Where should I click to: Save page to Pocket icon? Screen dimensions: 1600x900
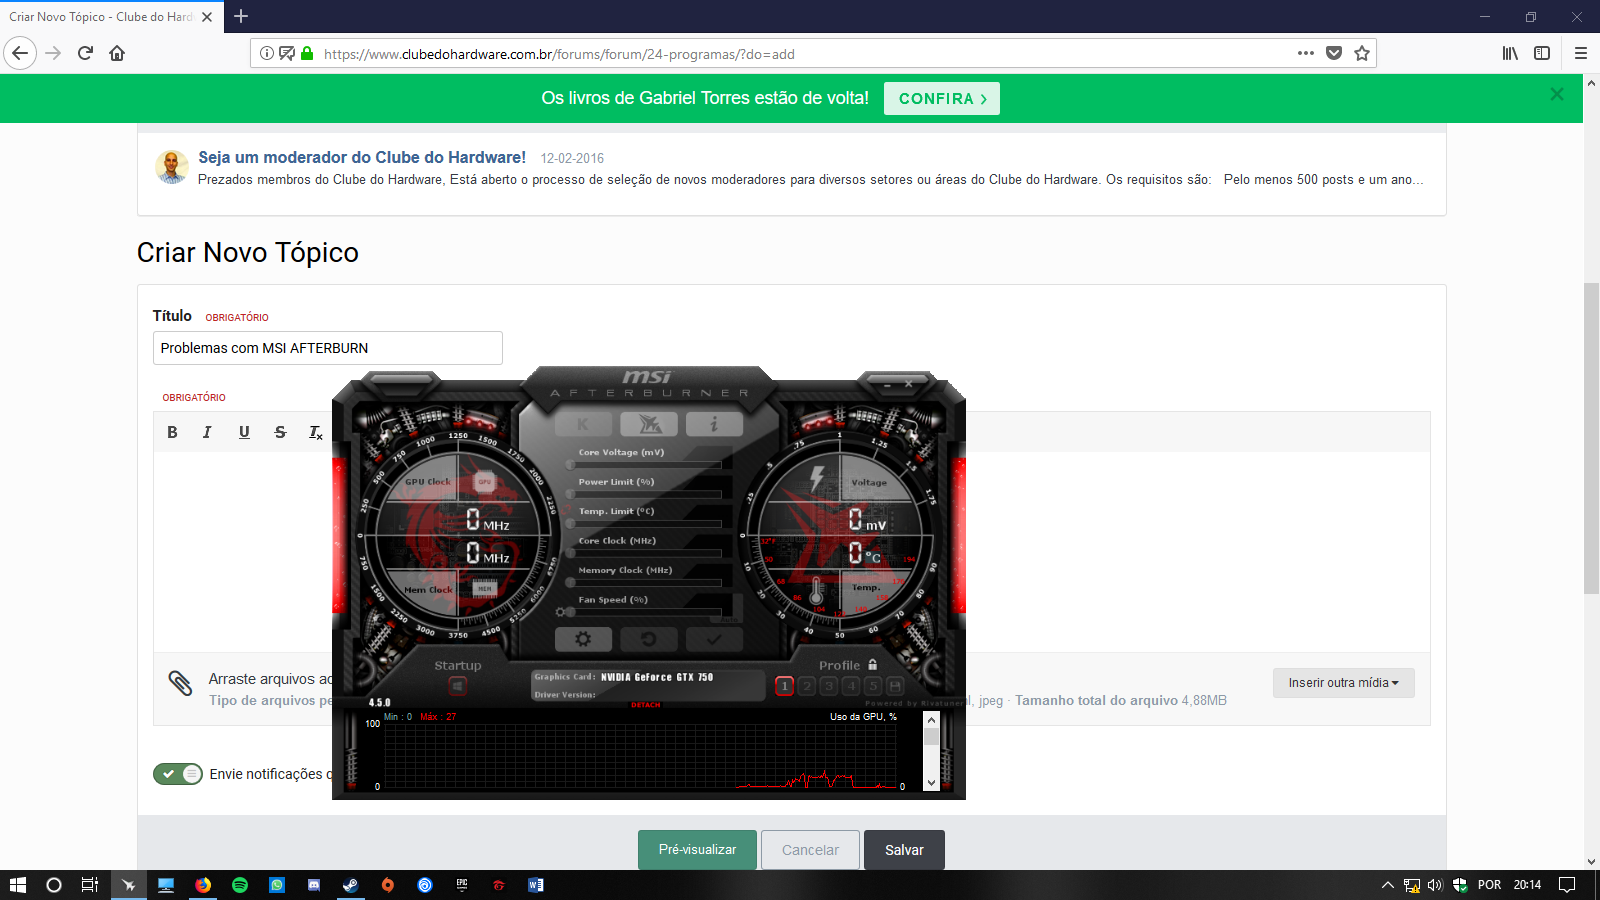click(x=1334, y=53)
